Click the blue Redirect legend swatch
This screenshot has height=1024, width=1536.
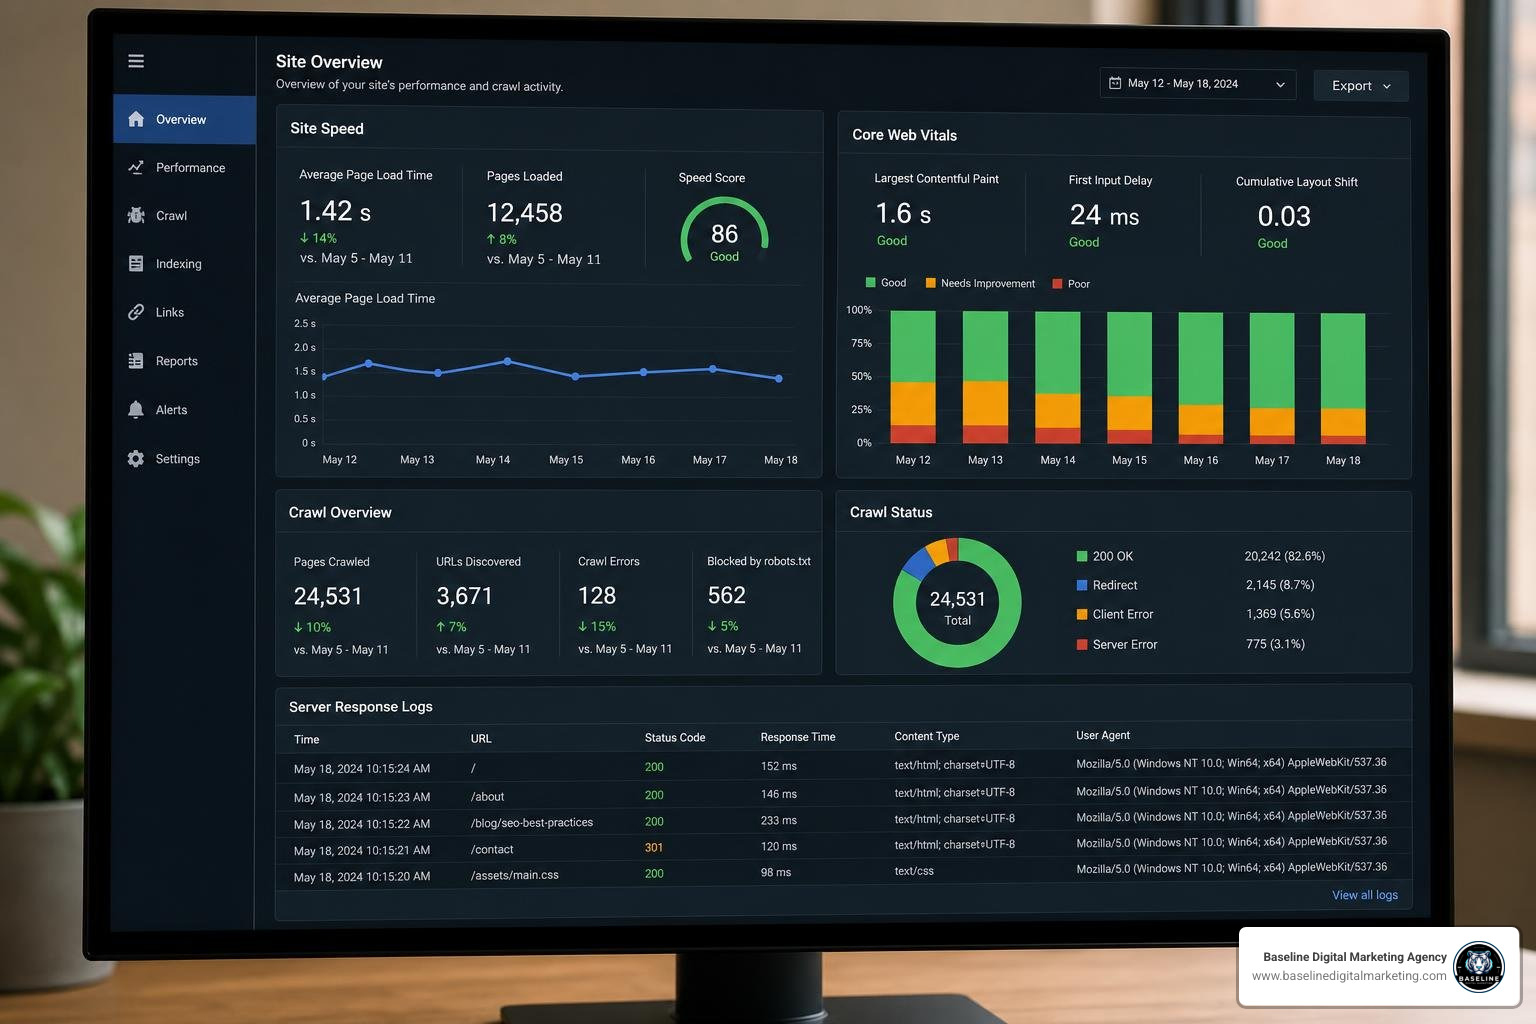point(1082,585)
